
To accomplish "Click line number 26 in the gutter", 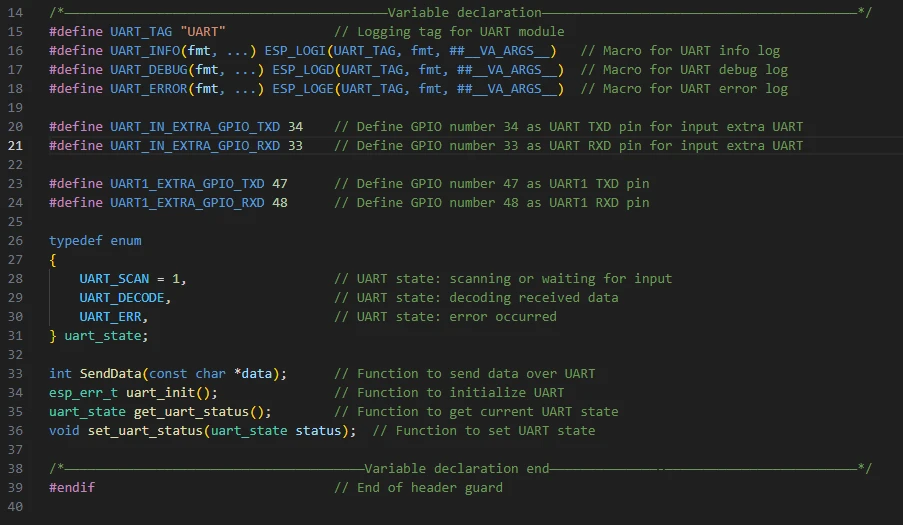I will click(15, 241).
